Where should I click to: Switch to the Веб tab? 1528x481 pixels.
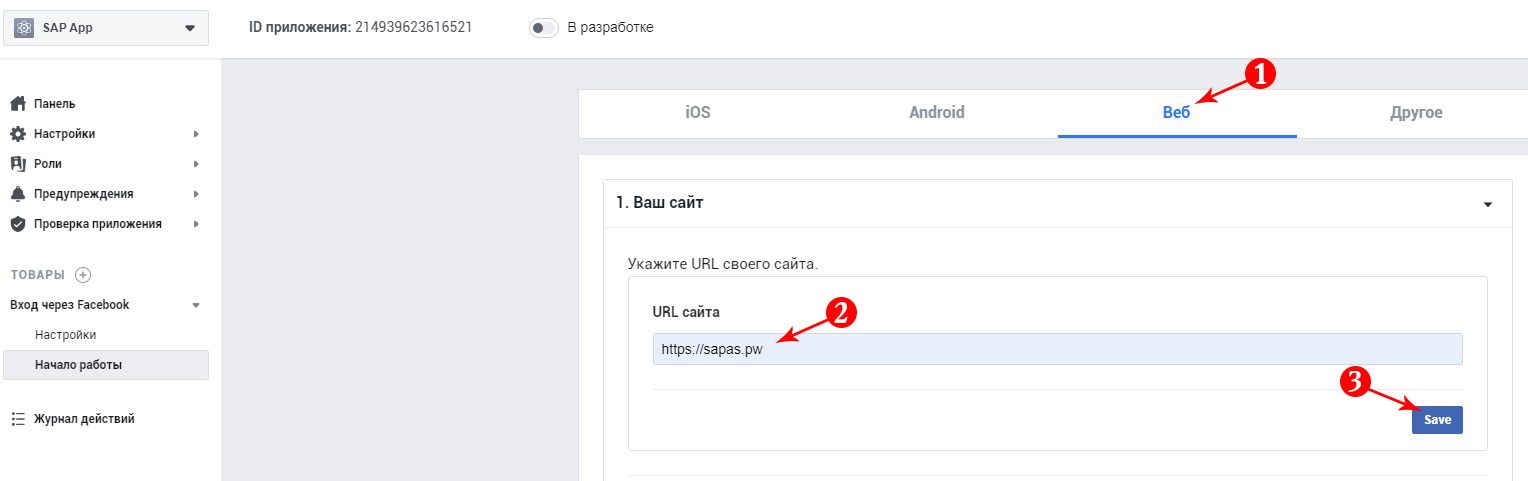pos(1177,113)
